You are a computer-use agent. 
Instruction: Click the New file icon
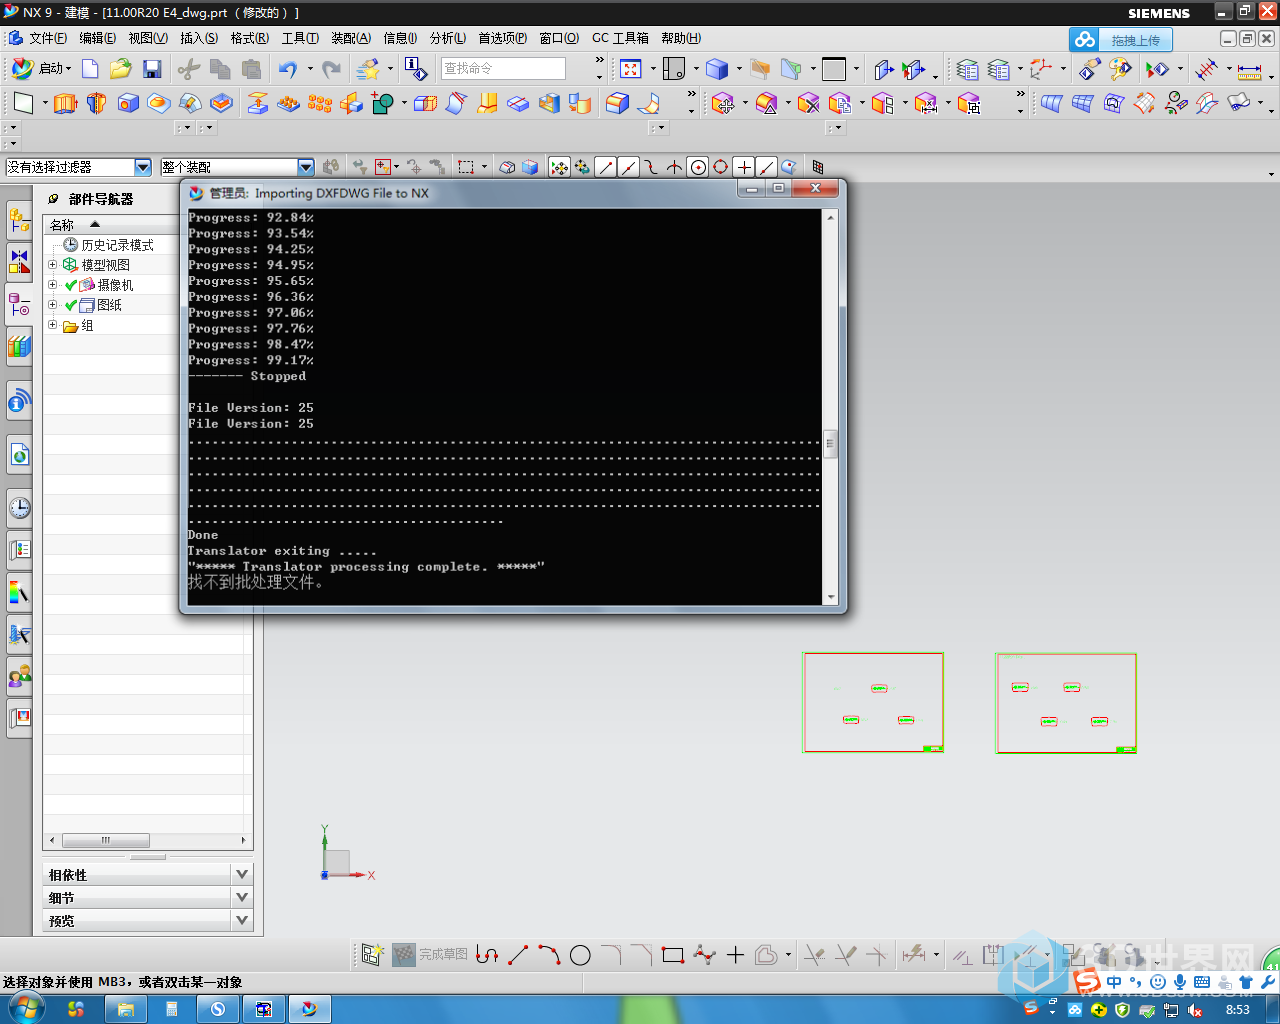(90, 69)
